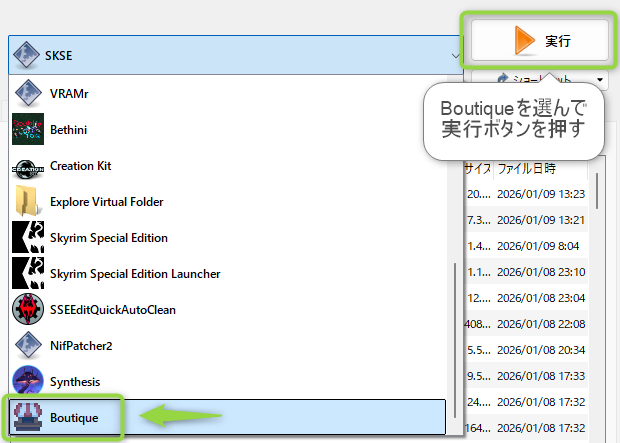Click the Skyrim Special Edition icon

coord(25,238)
